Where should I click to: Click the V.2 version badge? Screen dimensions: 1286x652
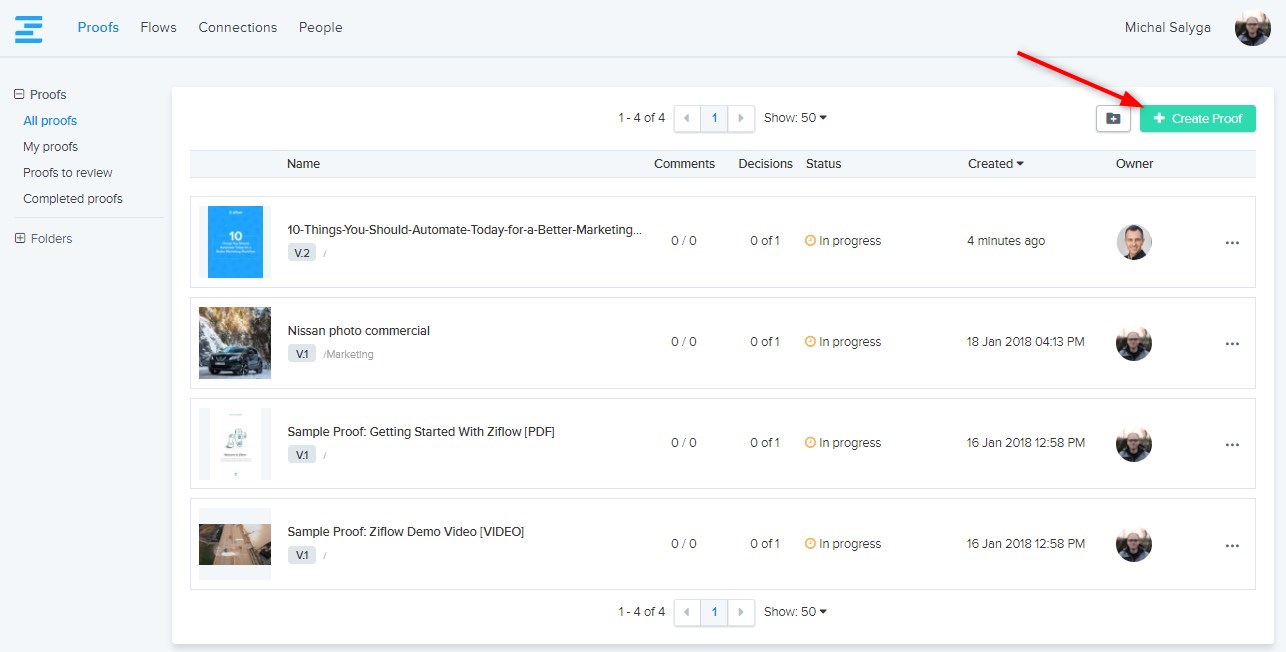point(301,253)
